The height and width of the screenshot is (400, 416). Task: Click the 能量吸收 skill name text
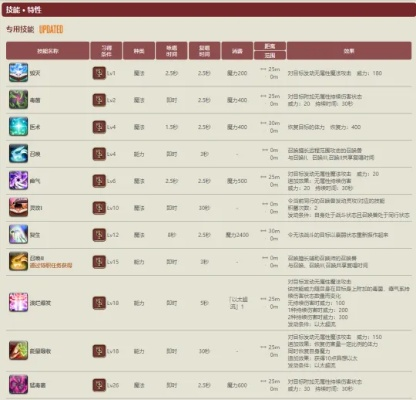point(40,351)
